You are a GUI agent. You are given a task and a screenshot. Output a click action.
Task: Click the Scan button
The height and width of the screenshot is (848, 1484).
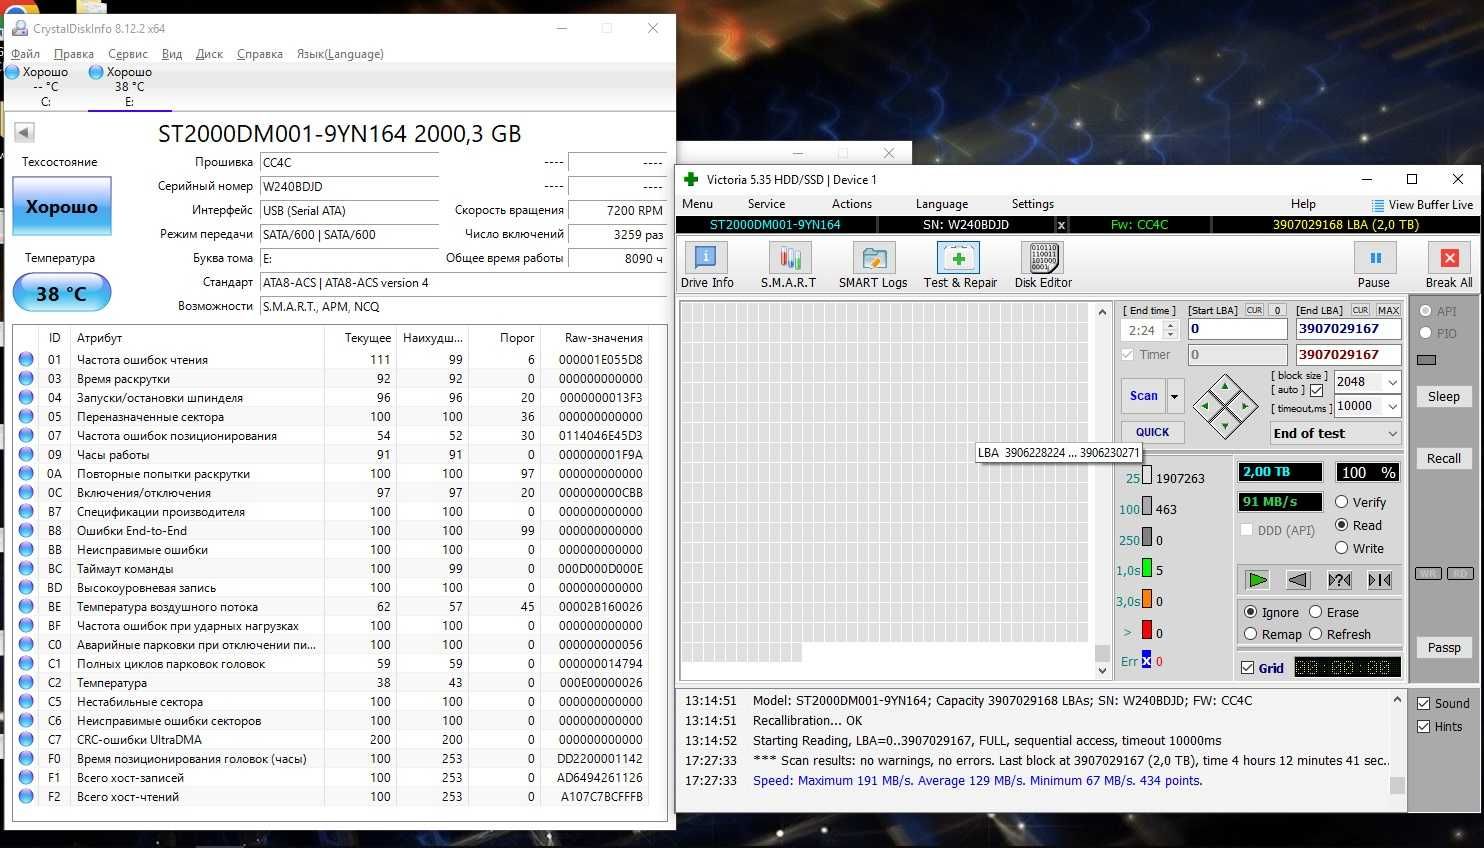(1143, 396)
